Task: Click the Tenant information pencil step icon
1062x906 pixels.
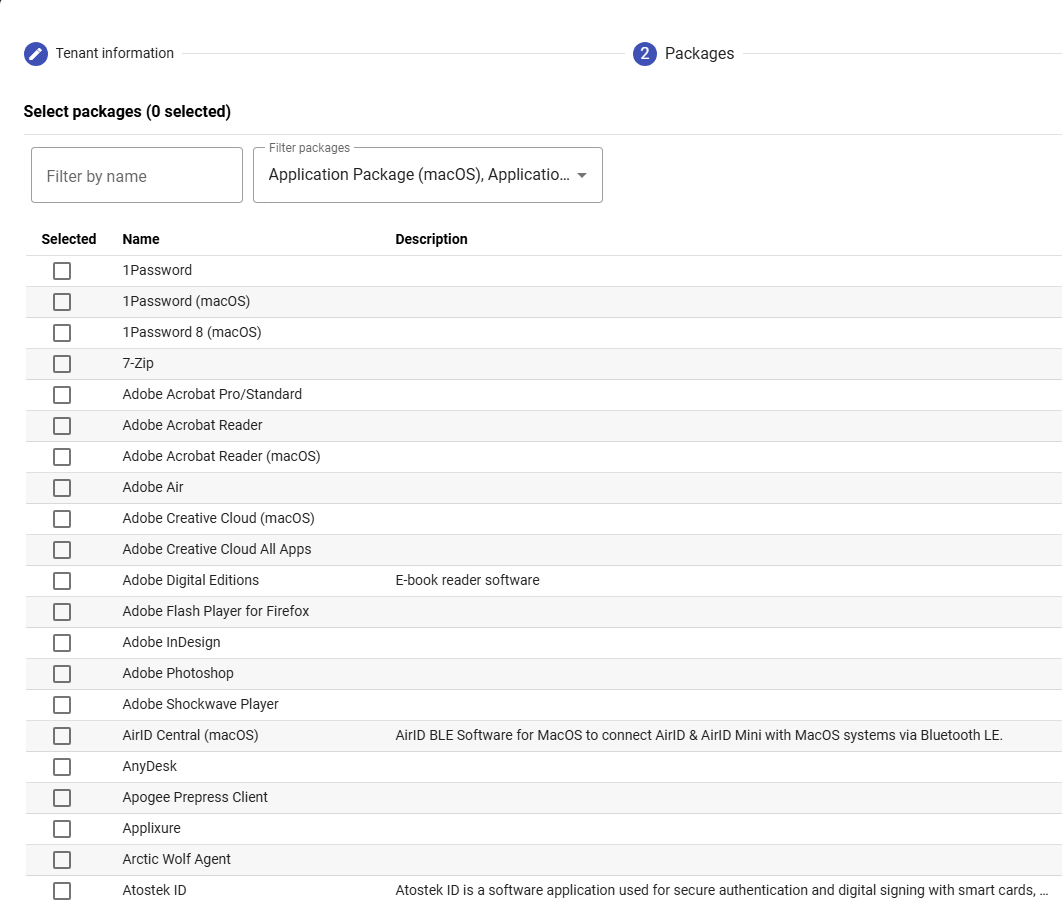Action: tap(36, 54)
